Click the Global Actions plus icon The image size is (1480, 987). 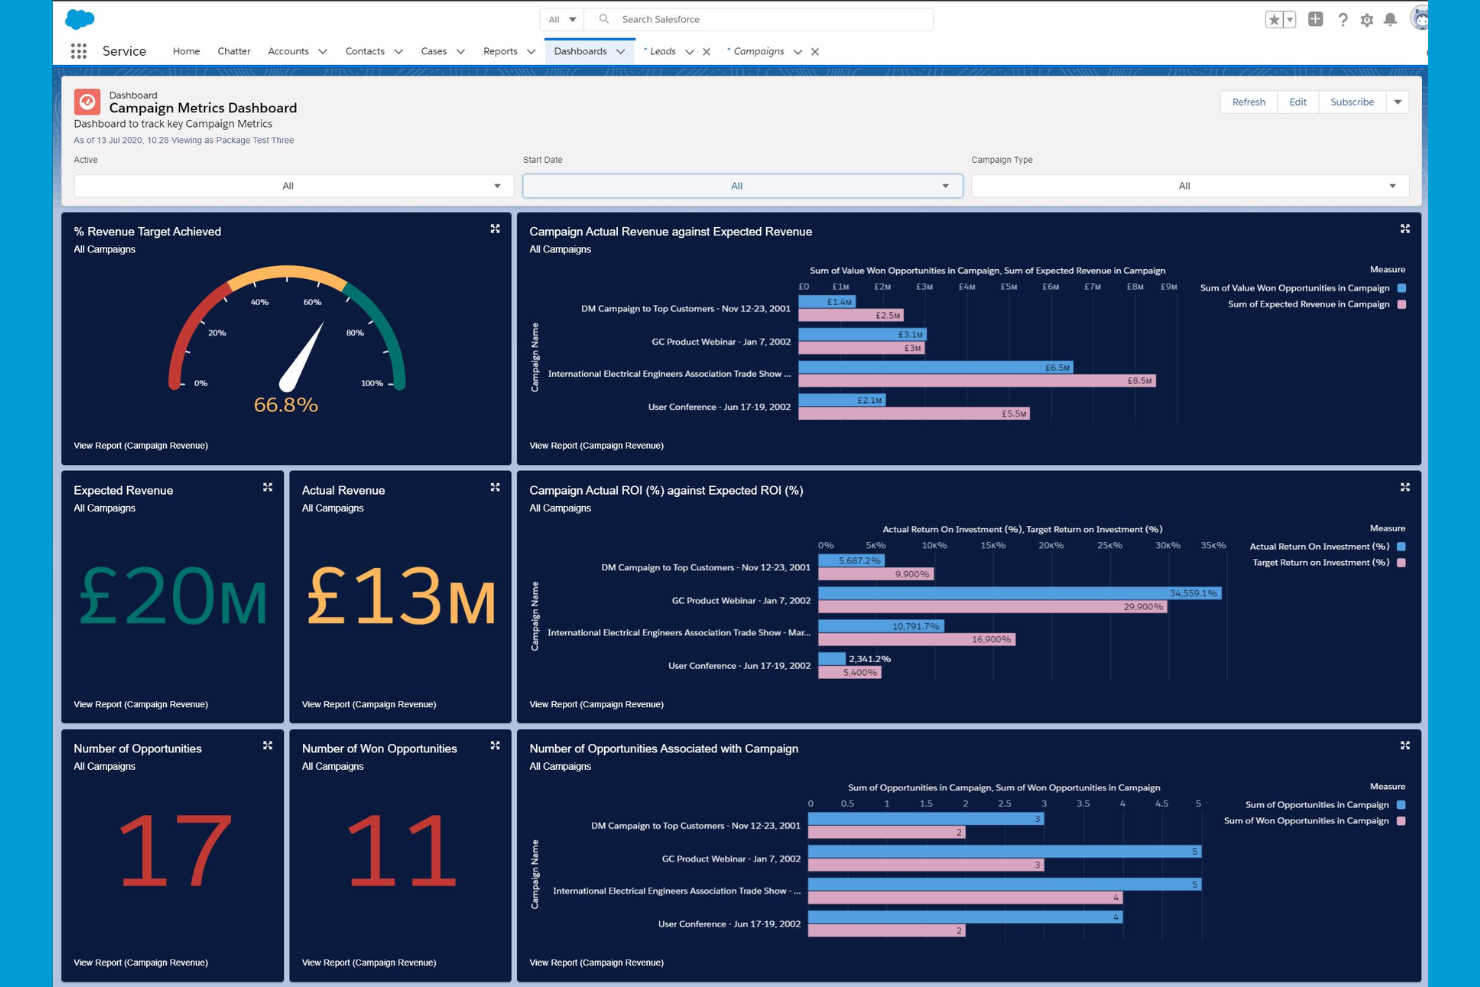click(1316, 19)
